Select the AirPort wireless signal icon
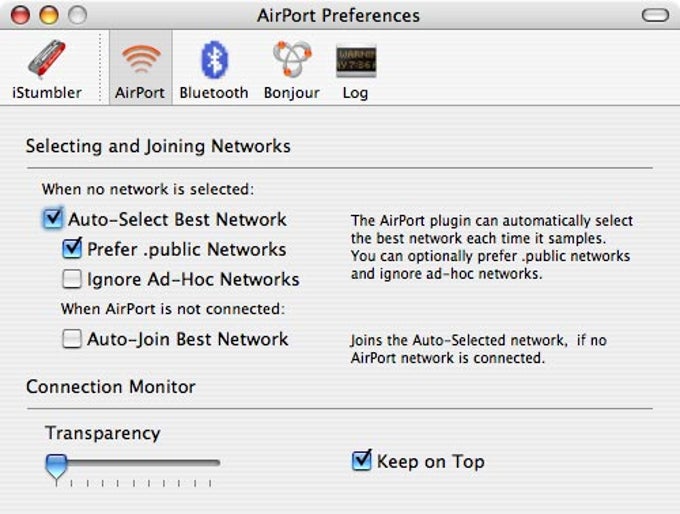 [141, 59]
